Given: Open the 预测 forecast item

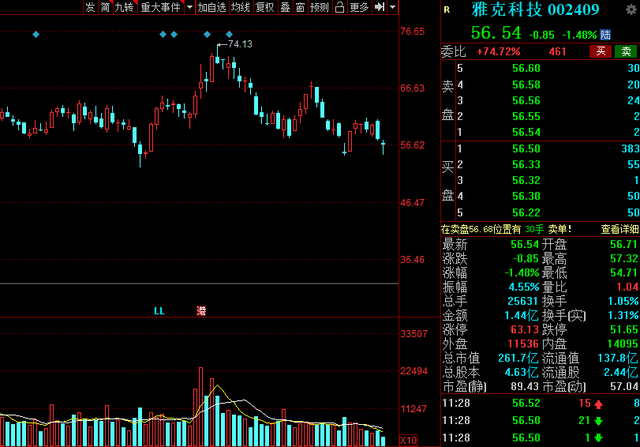Looking at the screenshot, I should click(x=319, y=8).
